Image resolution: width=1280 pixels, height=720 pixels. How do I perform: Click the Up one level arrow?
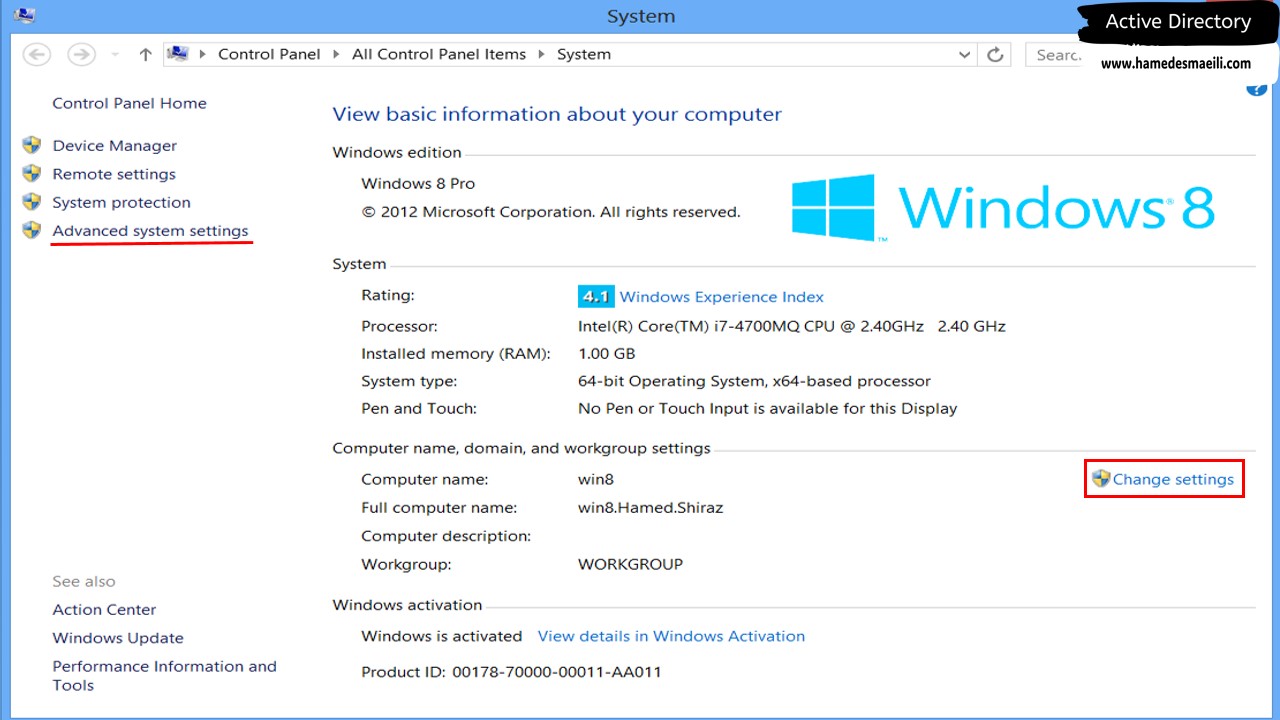(x=145, y=55)
